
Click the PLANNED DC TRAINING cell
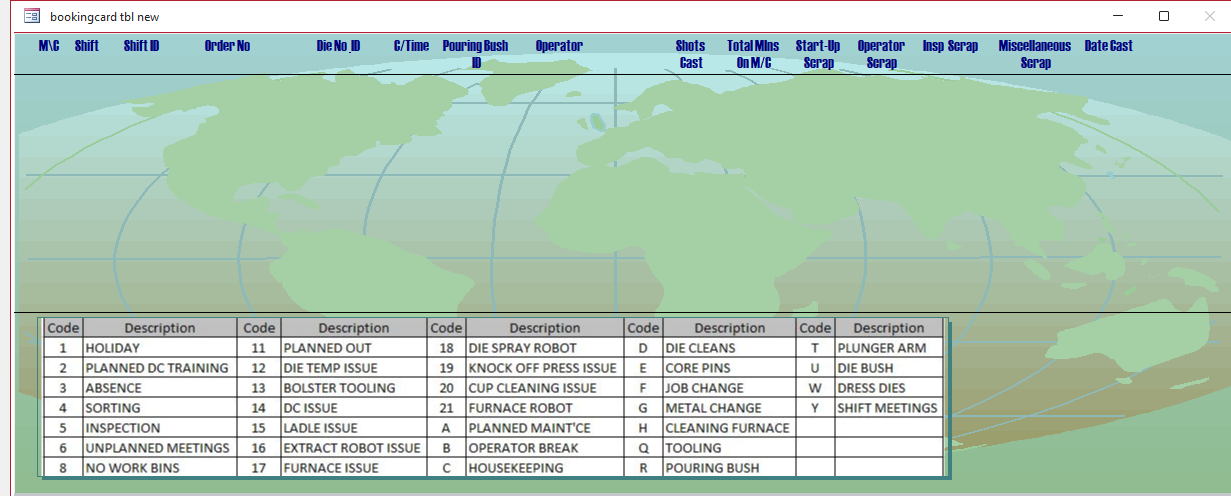point(160,368)
